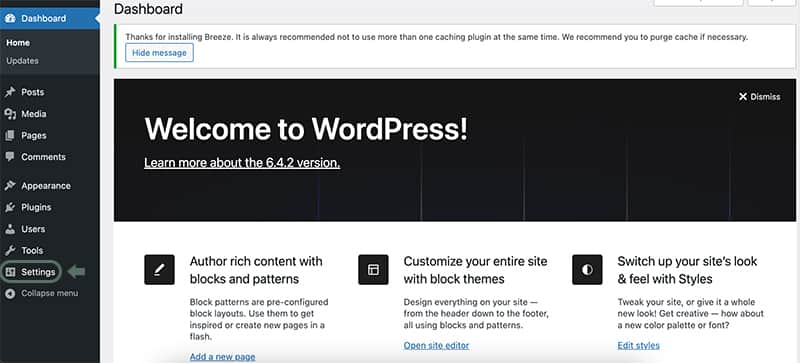Click the layout icon for block themes
Screen dimensions: 800x363
(373, 270)
